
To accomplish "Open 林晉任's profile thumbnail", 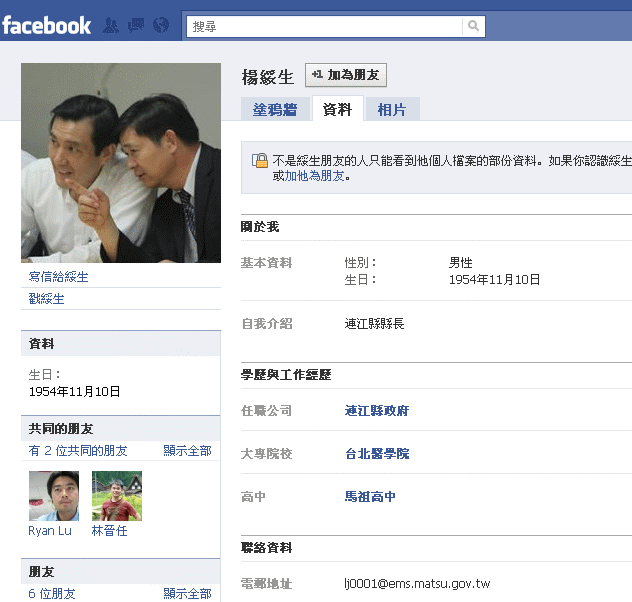I will pos(117,496).
